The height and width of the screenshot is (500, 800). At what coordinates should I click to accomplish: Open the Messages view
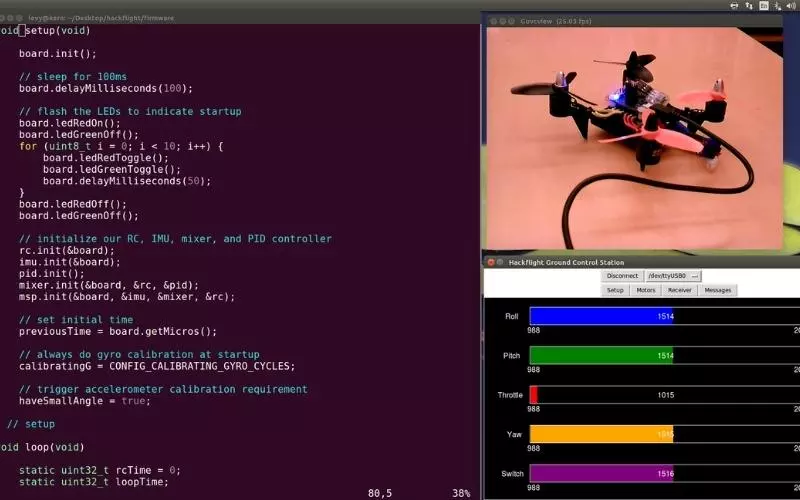click(x=717, y=290)
